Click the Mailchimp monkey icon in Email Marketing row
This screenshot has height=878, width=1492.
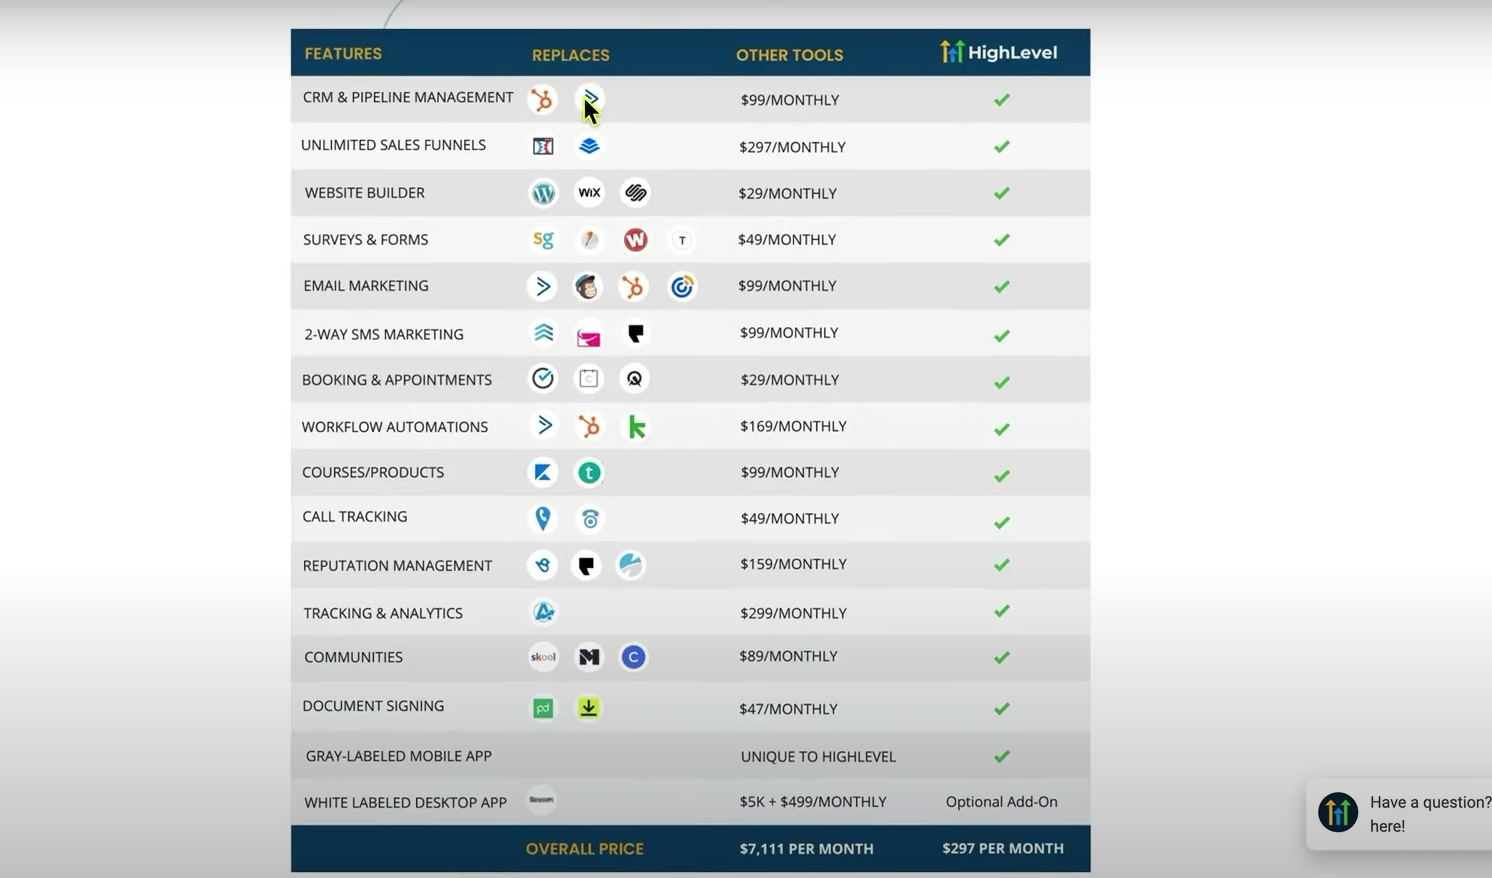[587, 287]
